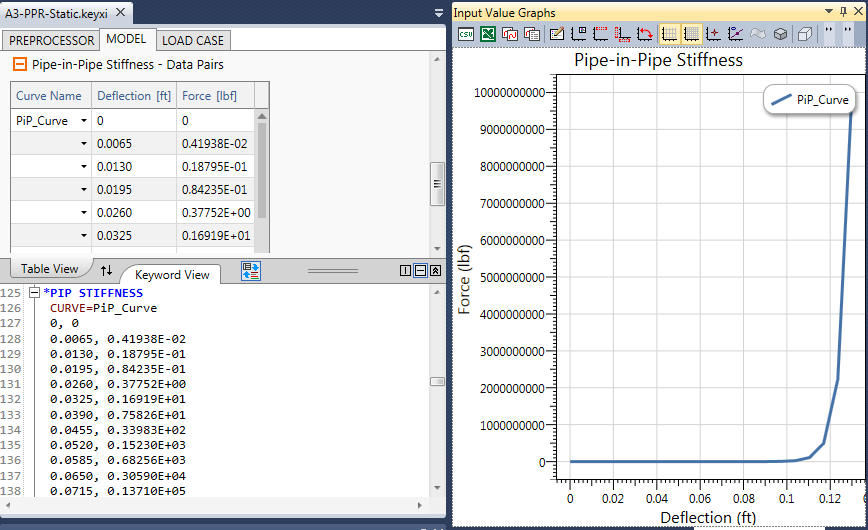
Task: Switch to Table View tab
Action: (49, 269)
